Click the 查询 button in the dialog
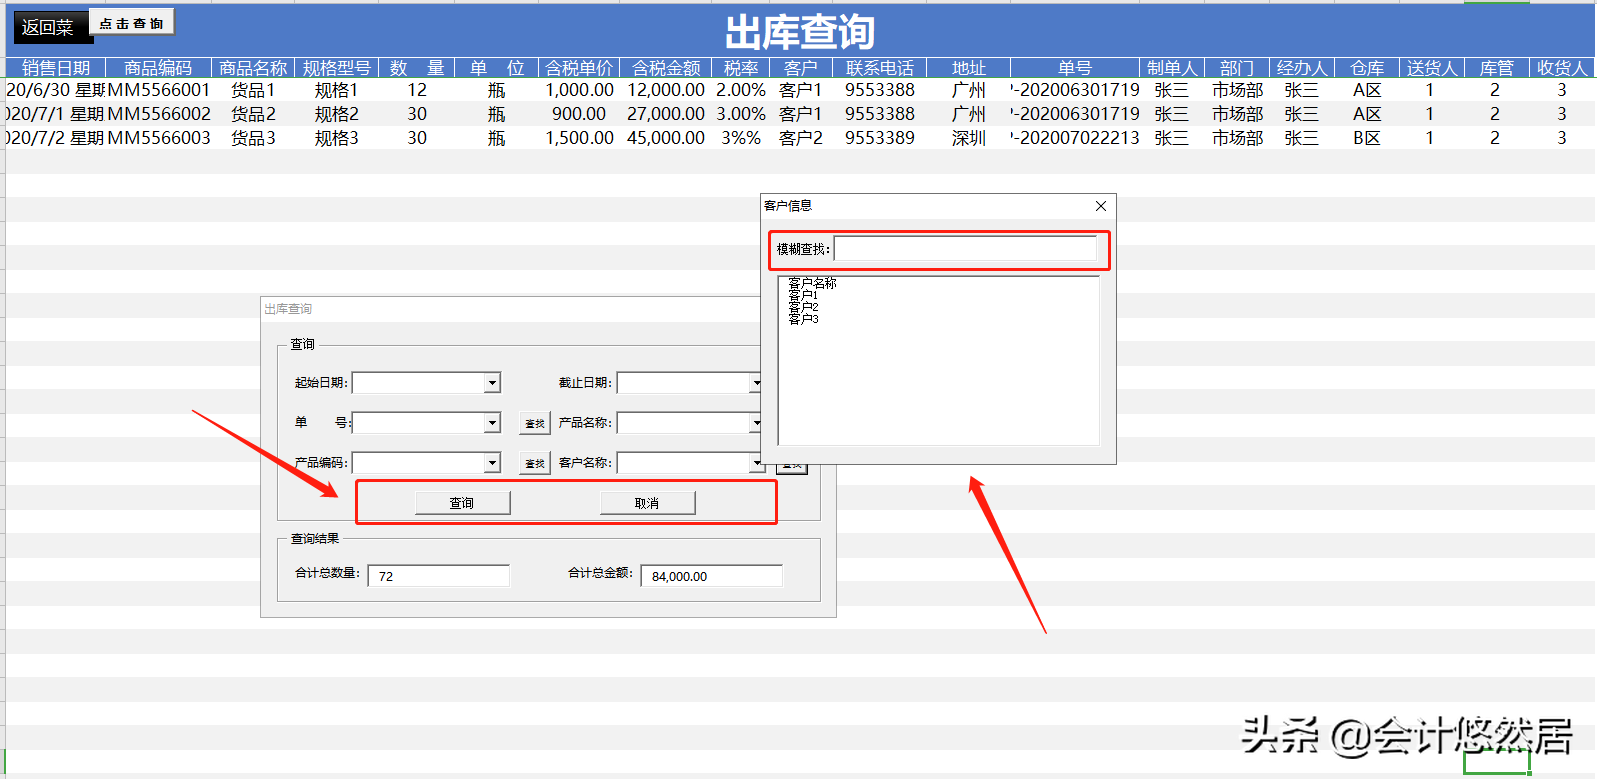Screen dimensions: 1597x779 coord(462,503)
